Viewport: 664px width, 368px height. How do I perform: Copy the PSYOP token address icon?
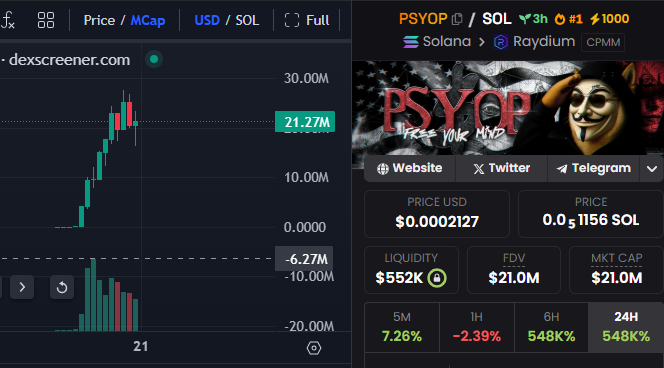pyautogui.click(x=457, y=19)
